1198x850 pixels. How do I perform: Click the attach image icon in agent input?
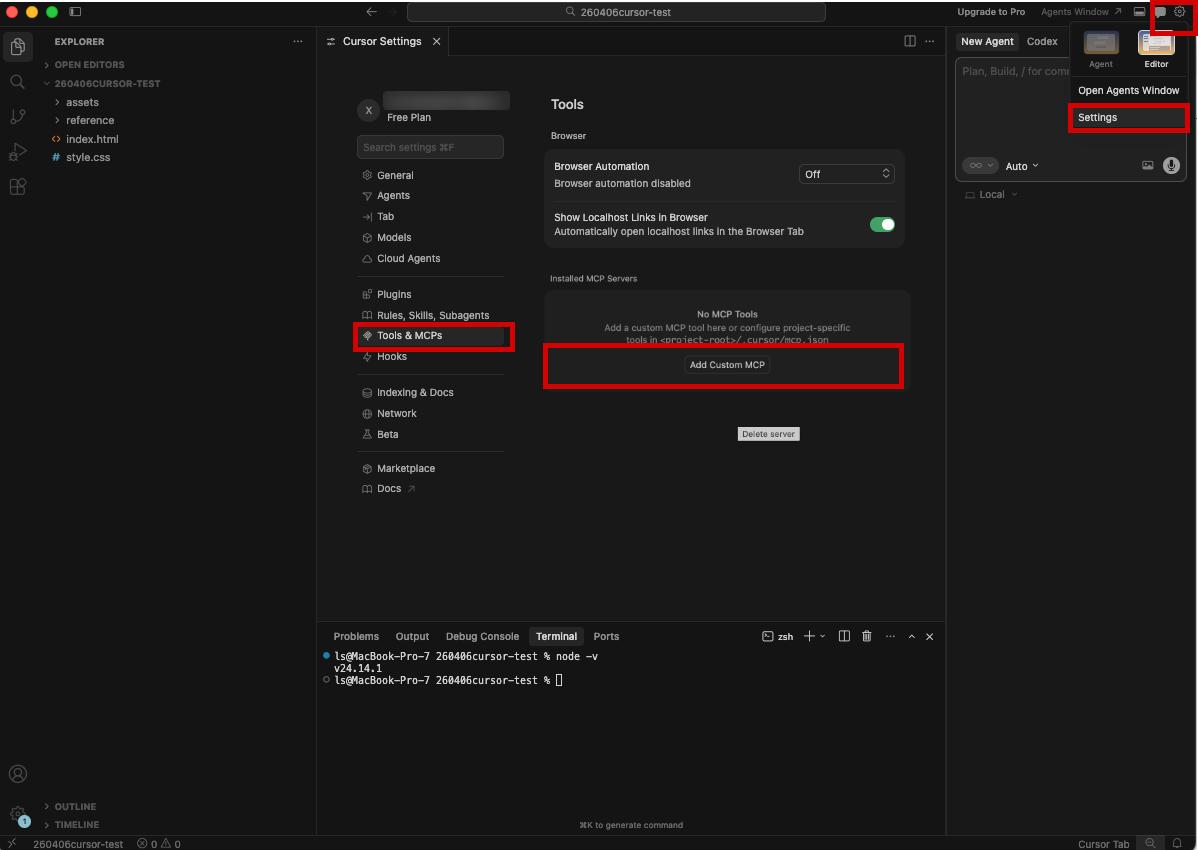(1147, 165)
